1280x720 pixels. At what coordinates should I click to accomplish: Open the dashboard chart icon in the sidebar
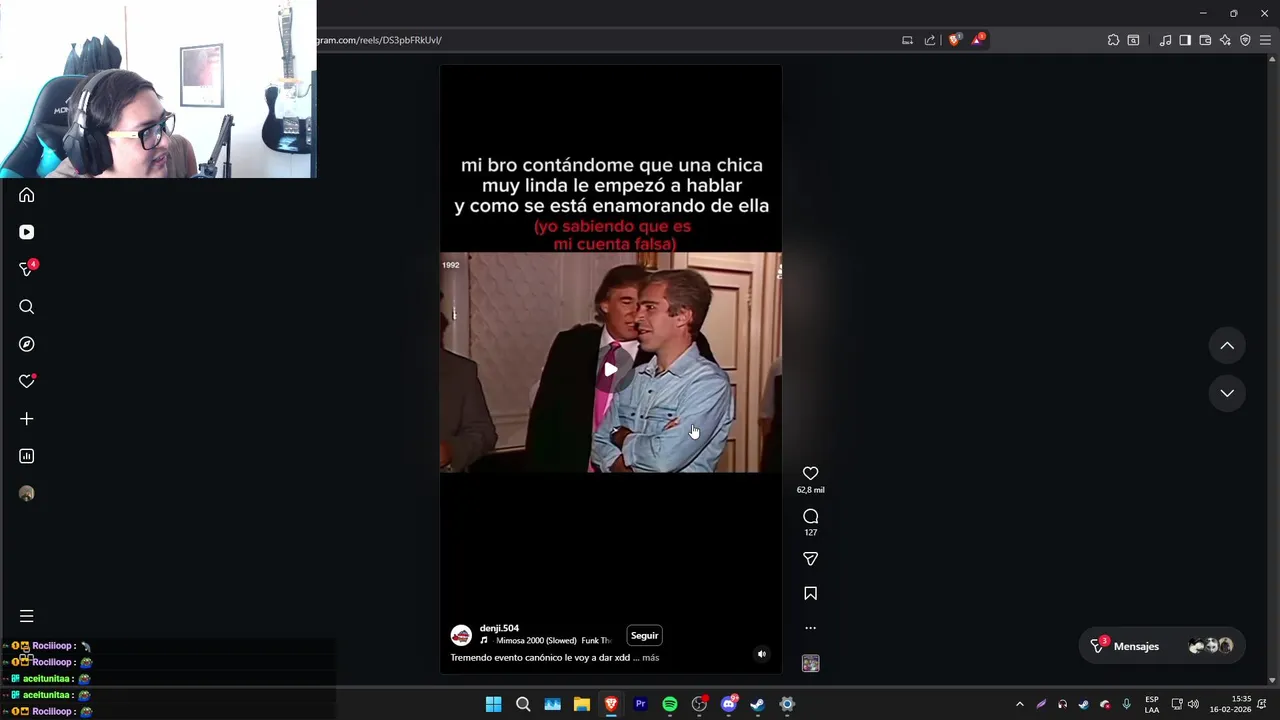27,456
